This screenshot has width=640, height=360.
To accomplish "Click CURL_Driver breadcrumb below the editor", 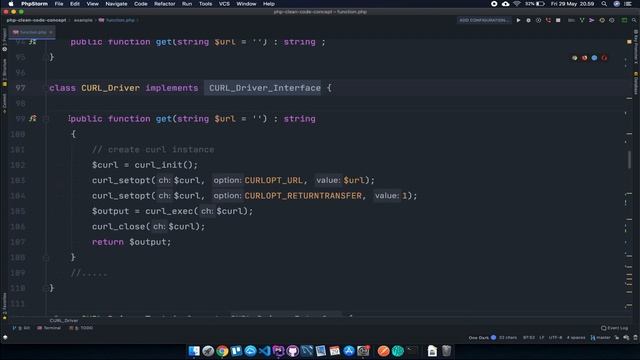I will pos(64,320).
